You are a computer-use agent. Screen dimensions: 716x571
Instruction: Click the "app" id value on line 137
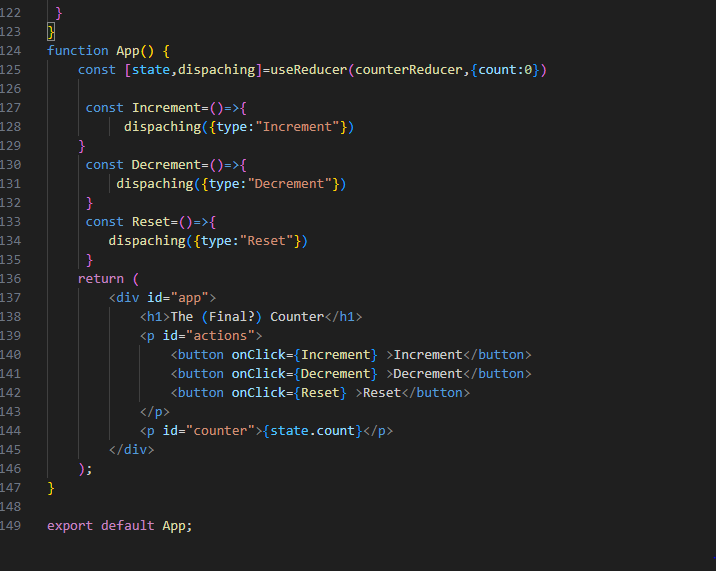click(x=189, y=298)
